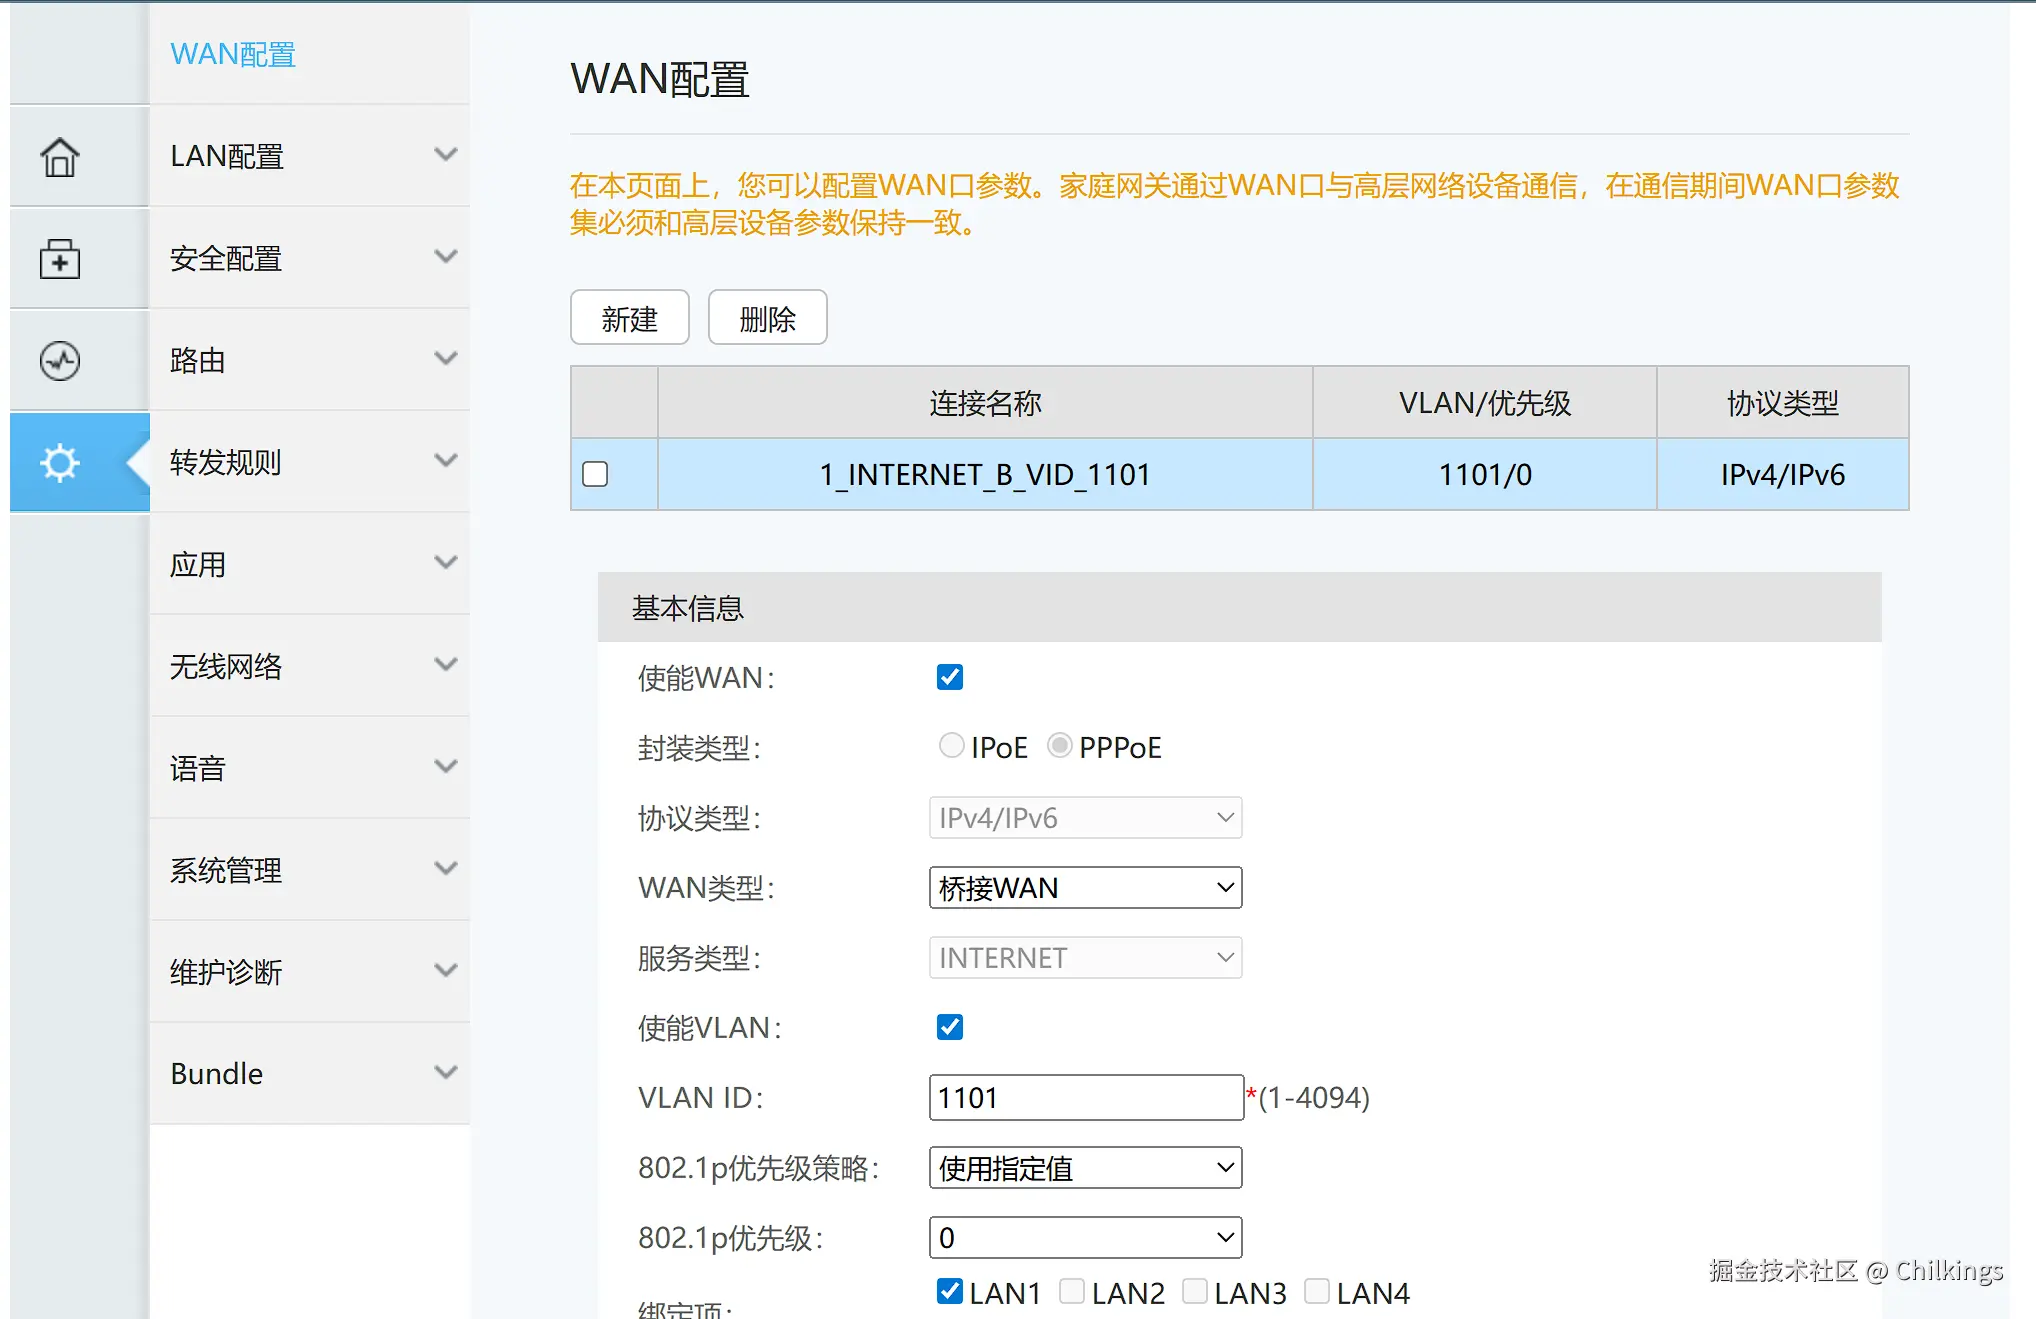The width and height of the screenshot is (2036, 1319).
Task: Expand the LAN配置 section
Action: 310,156
